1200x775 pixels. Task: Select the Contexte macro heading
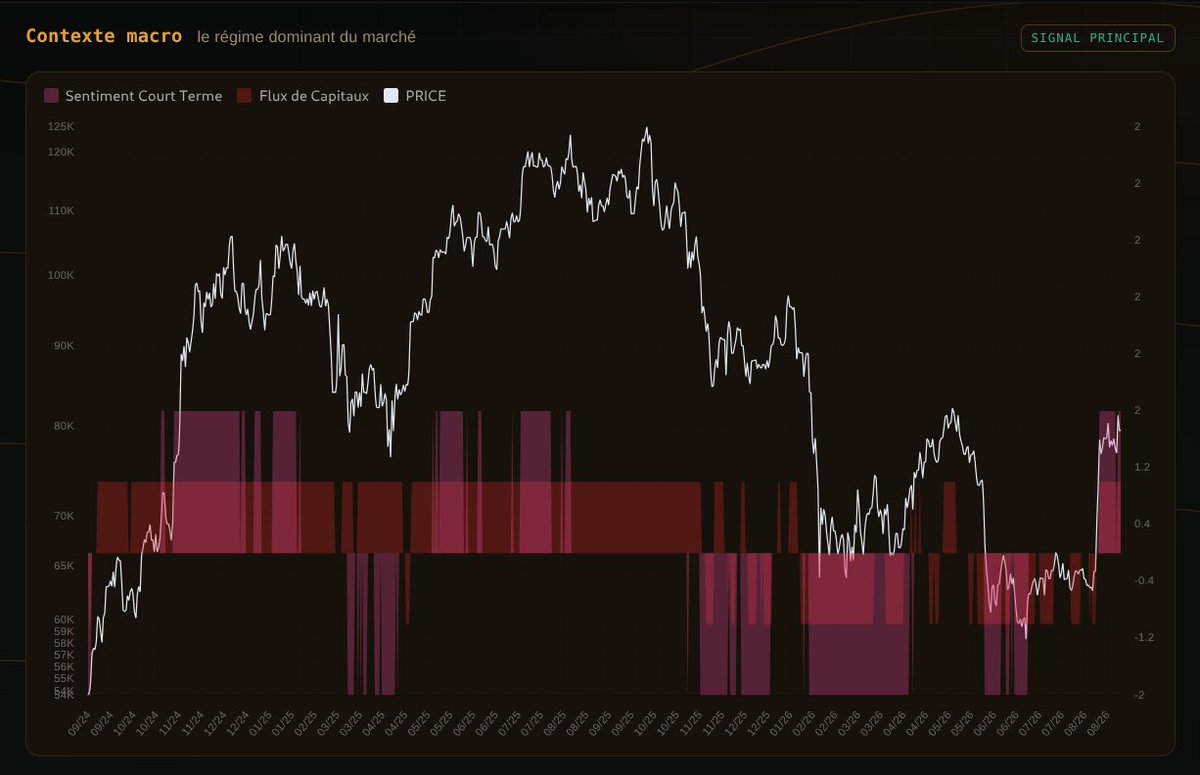104,36
